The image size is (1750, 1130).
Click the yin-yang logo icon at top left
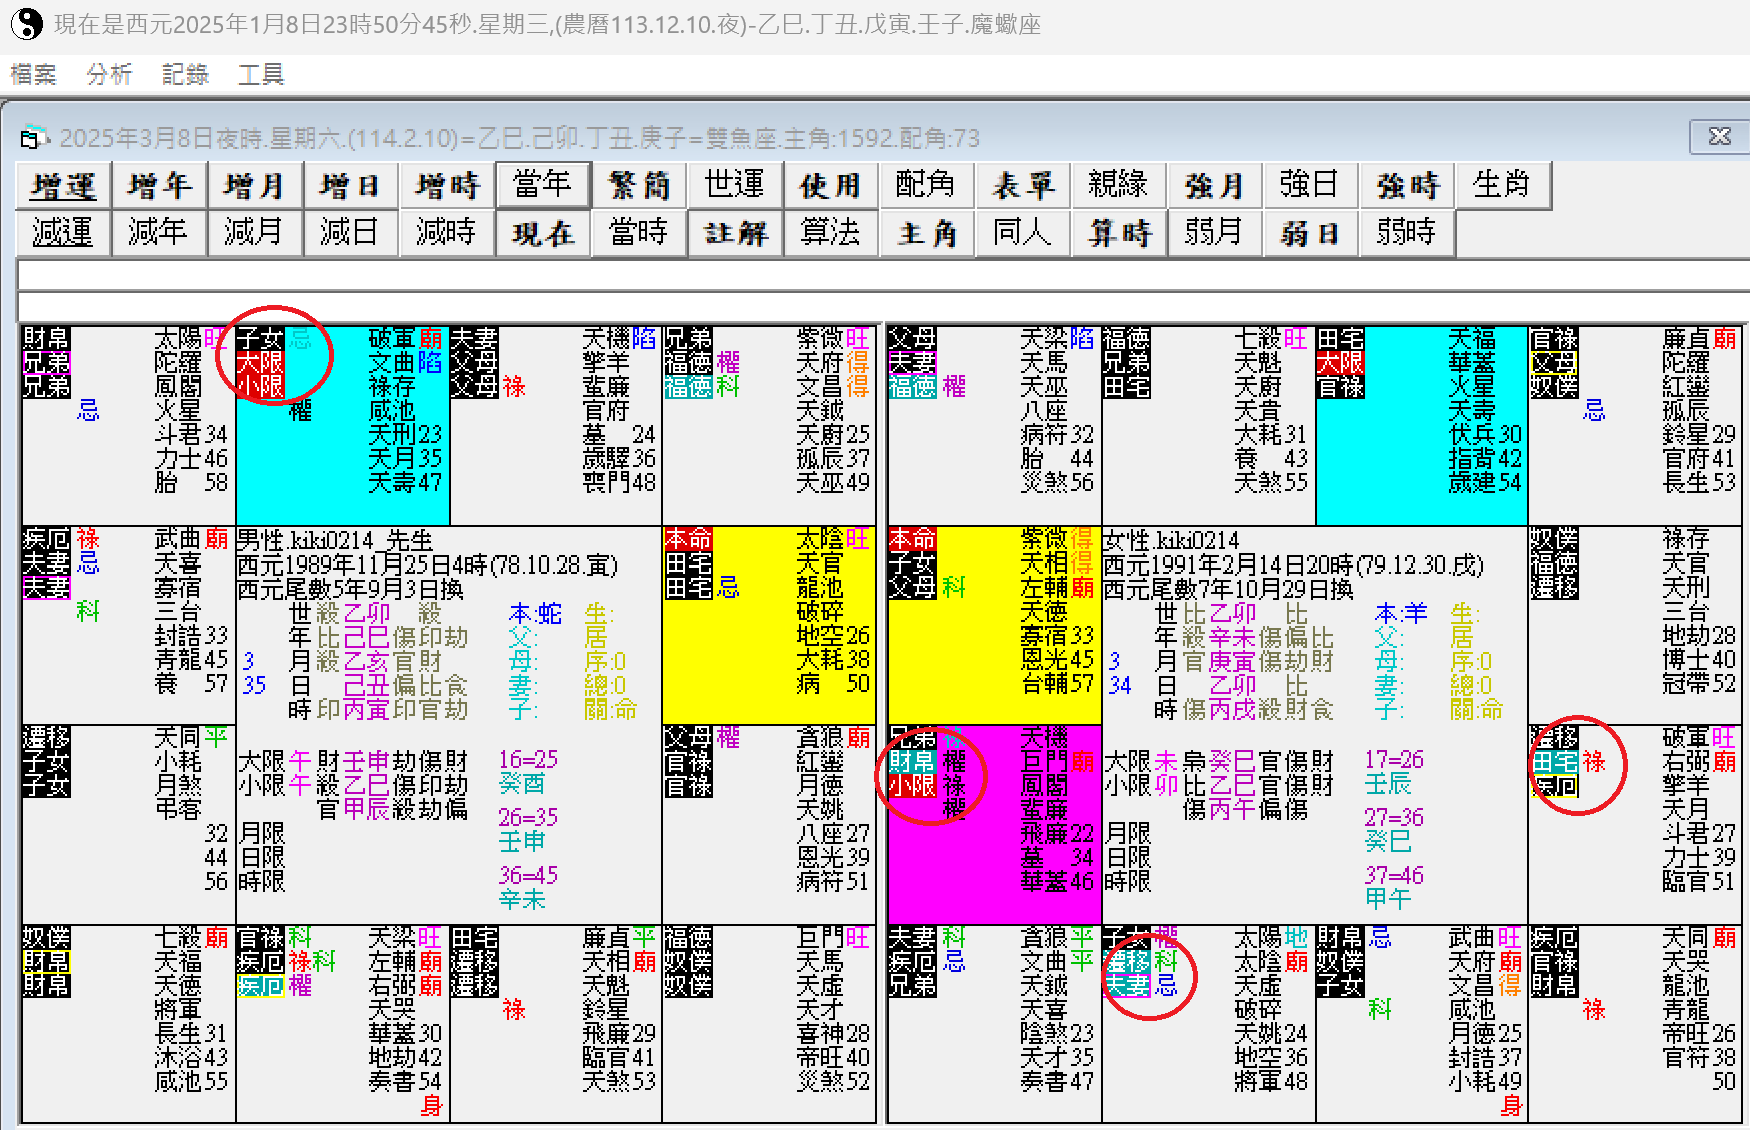click(x=25, y=24)
